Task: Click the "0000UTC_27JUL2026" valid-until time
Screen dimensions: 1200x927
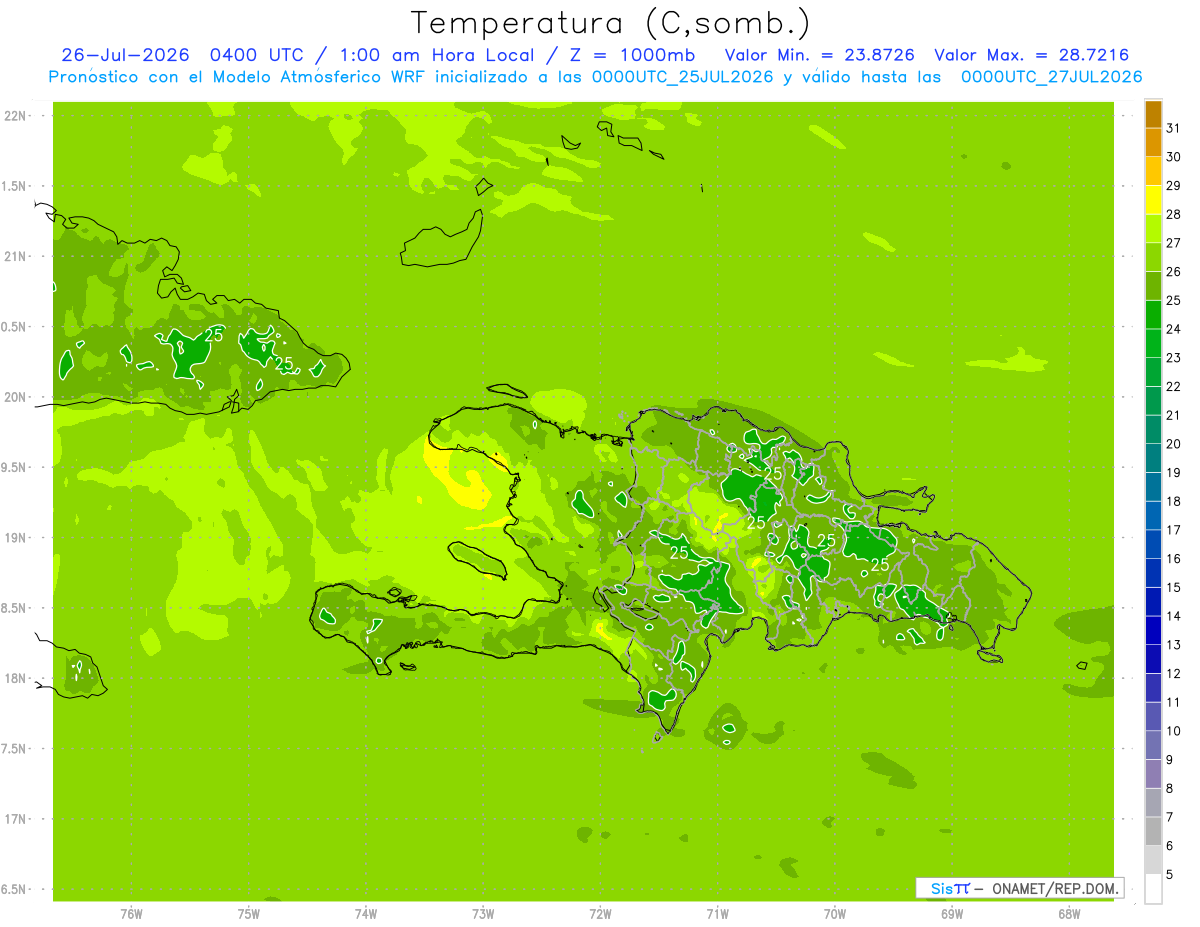Action: [1051, 77]
